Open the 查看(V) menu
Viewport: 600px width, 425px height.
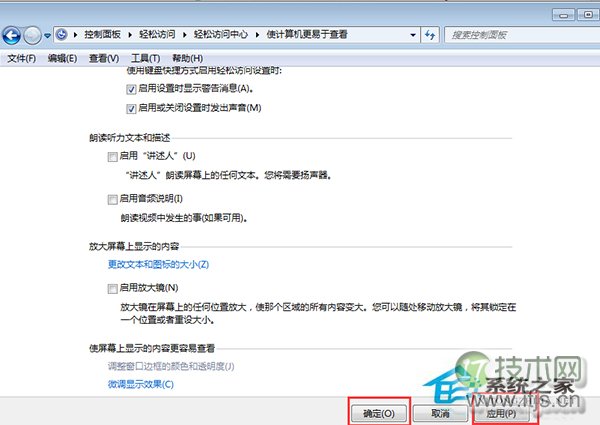pos(104,59)
